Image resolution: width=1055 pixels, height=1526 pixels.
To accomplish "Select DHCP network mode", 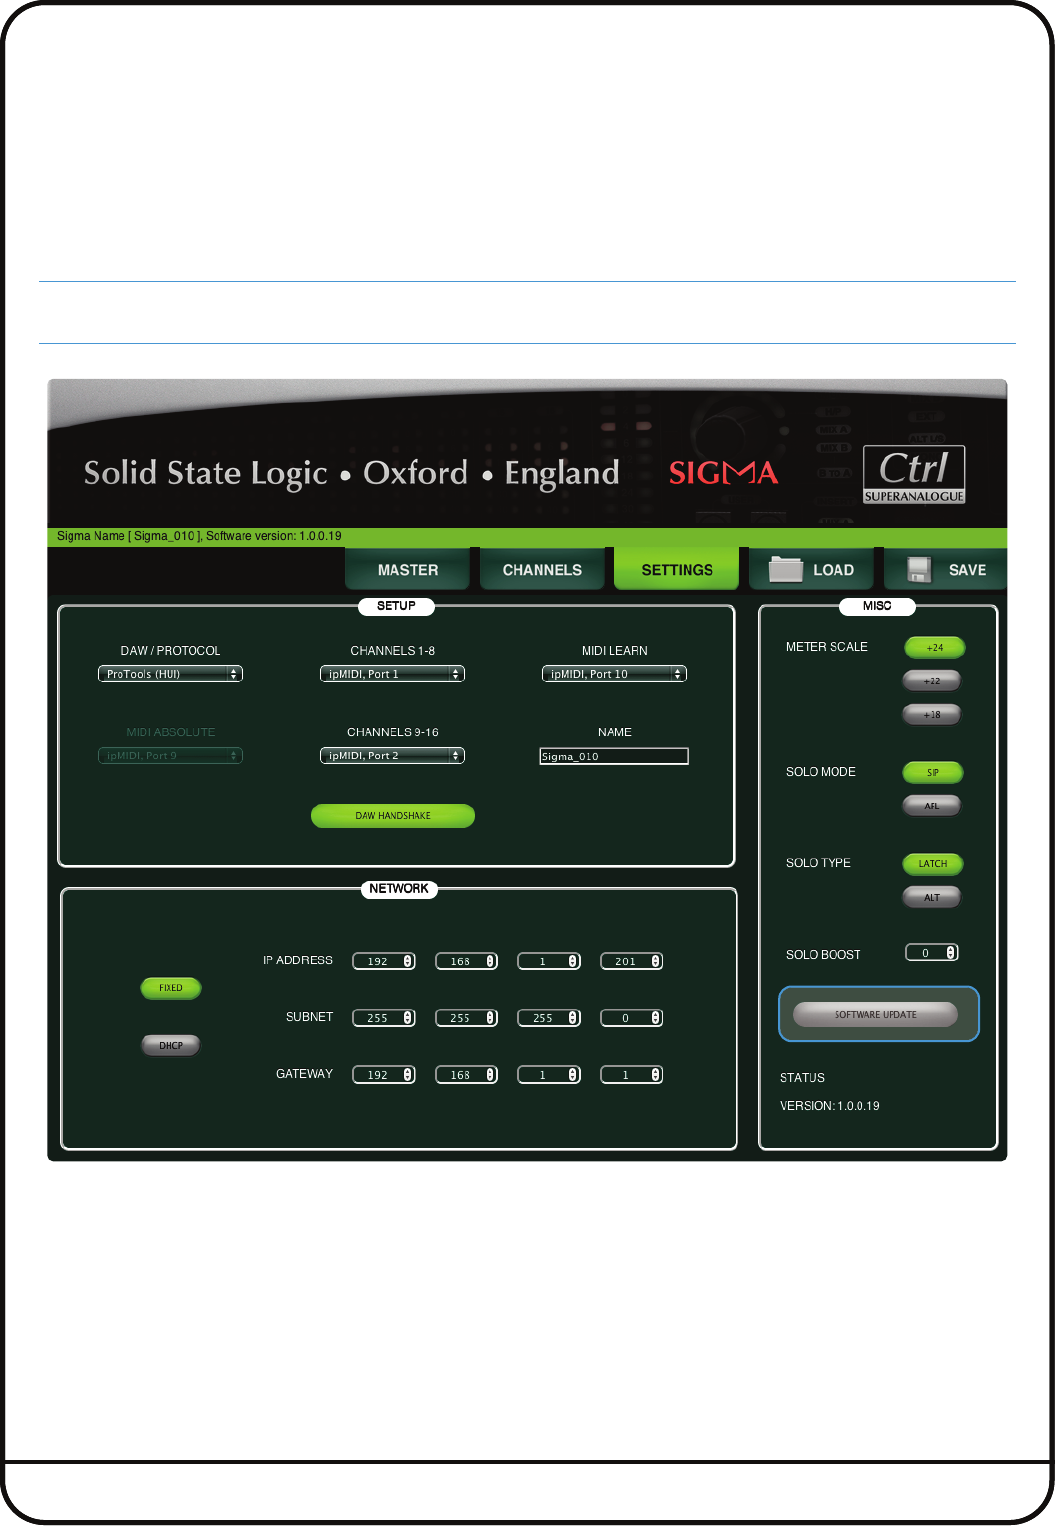I will (171, 1045).
